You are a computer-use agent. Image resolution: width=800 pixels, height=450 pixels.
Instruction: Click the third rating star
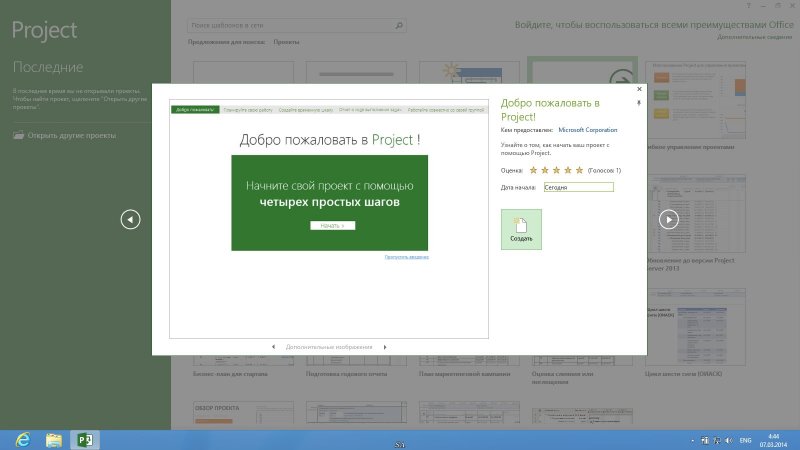(556, 170)
